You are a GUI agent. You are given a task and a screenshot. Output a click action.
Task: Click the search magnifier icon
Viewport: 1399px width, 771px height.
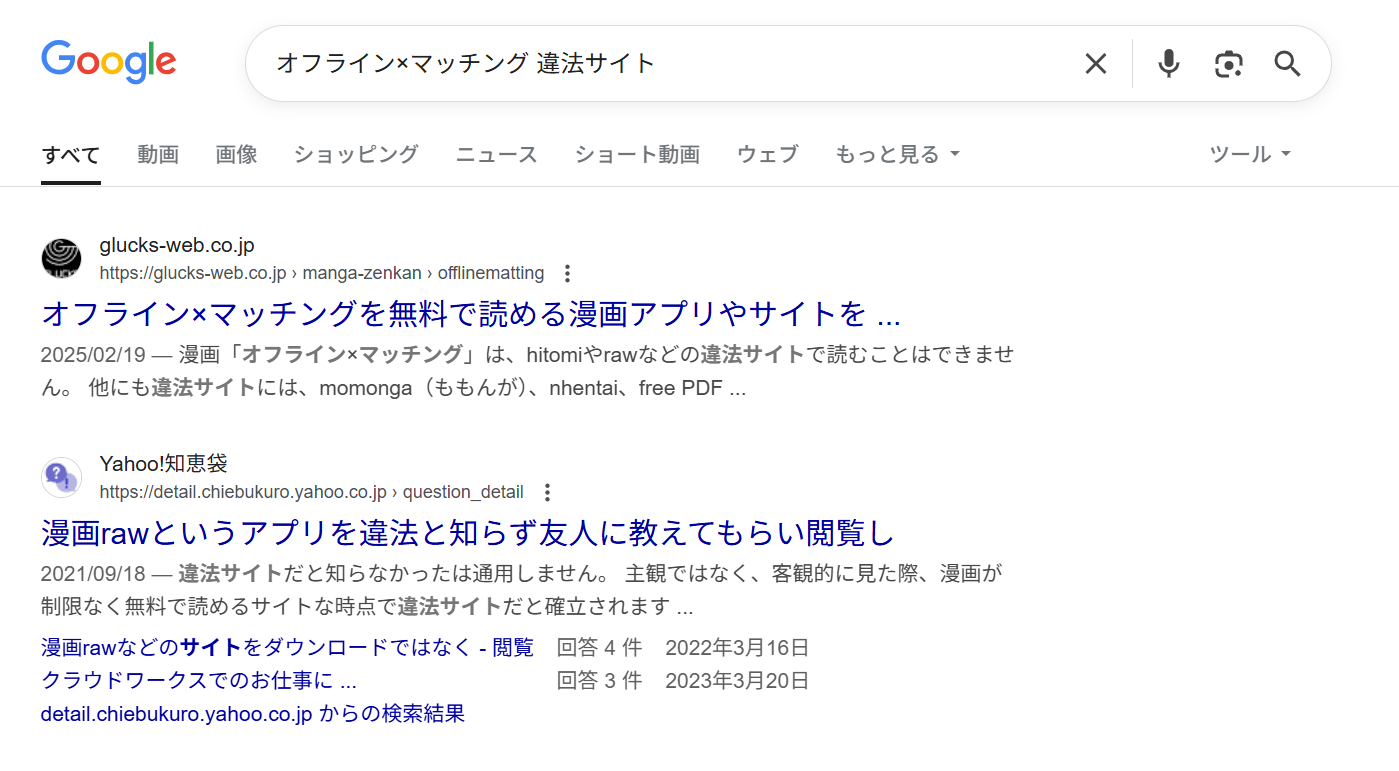pos(1286,63)
